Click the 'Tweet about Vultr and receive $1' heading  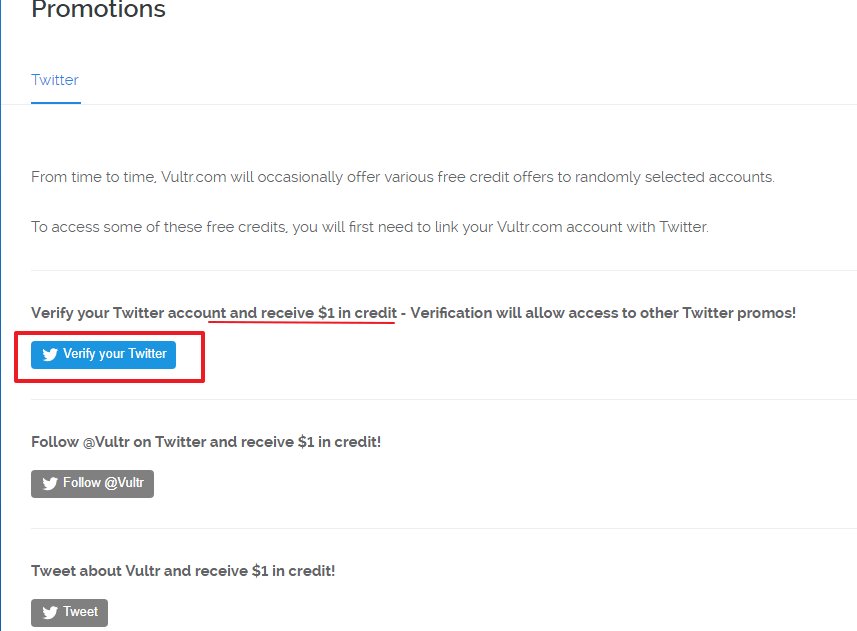[183, 571]
